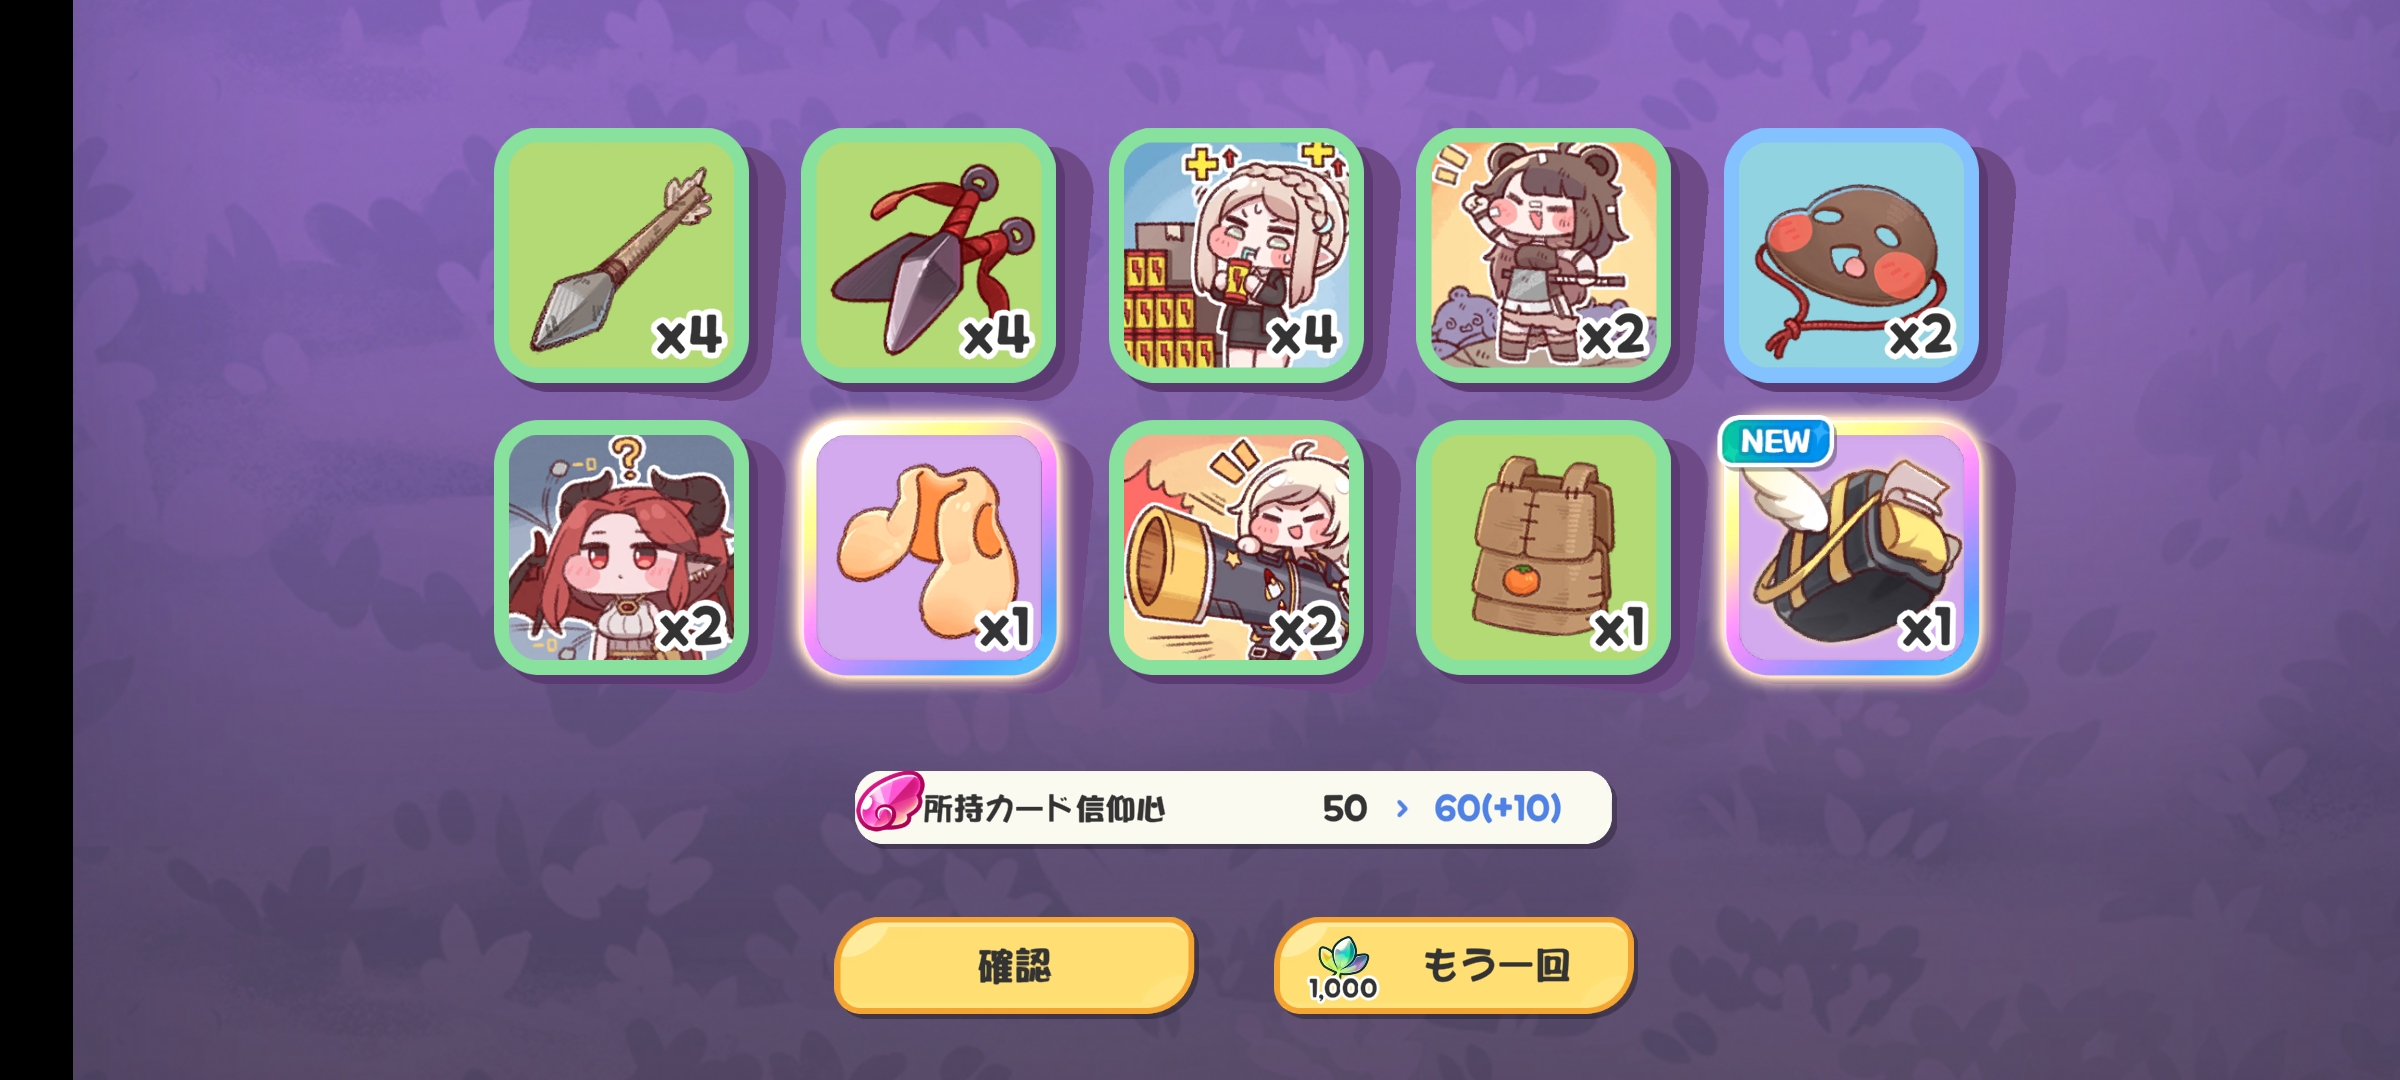Draw again with もう一回 button

coord(1454,965)
